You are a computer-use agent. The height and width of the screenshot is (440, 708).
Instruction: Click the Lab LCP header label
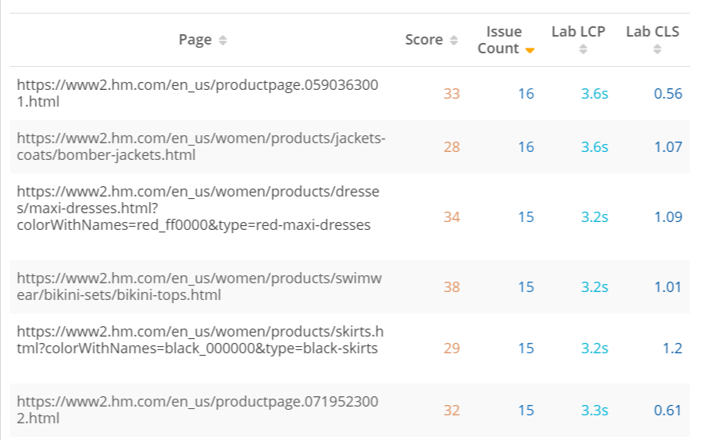[578, 32]
